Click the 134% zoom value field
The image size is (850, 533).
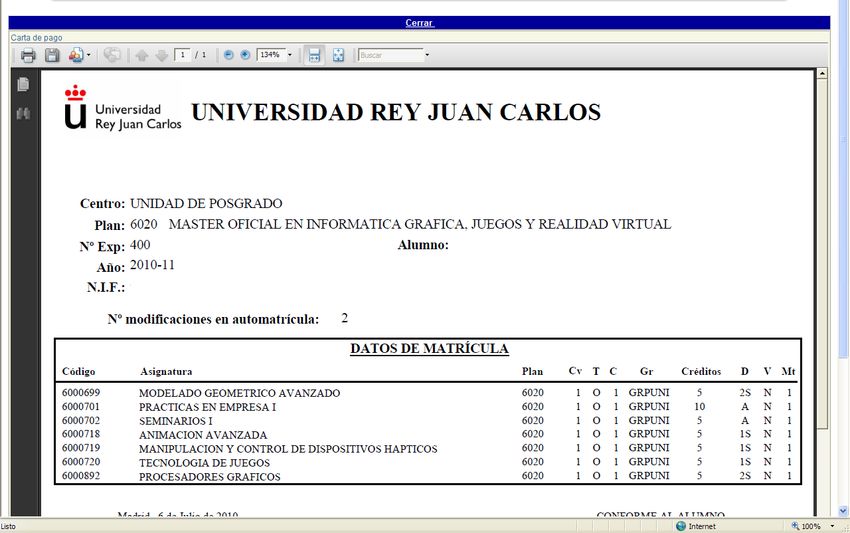pos(271,55)
